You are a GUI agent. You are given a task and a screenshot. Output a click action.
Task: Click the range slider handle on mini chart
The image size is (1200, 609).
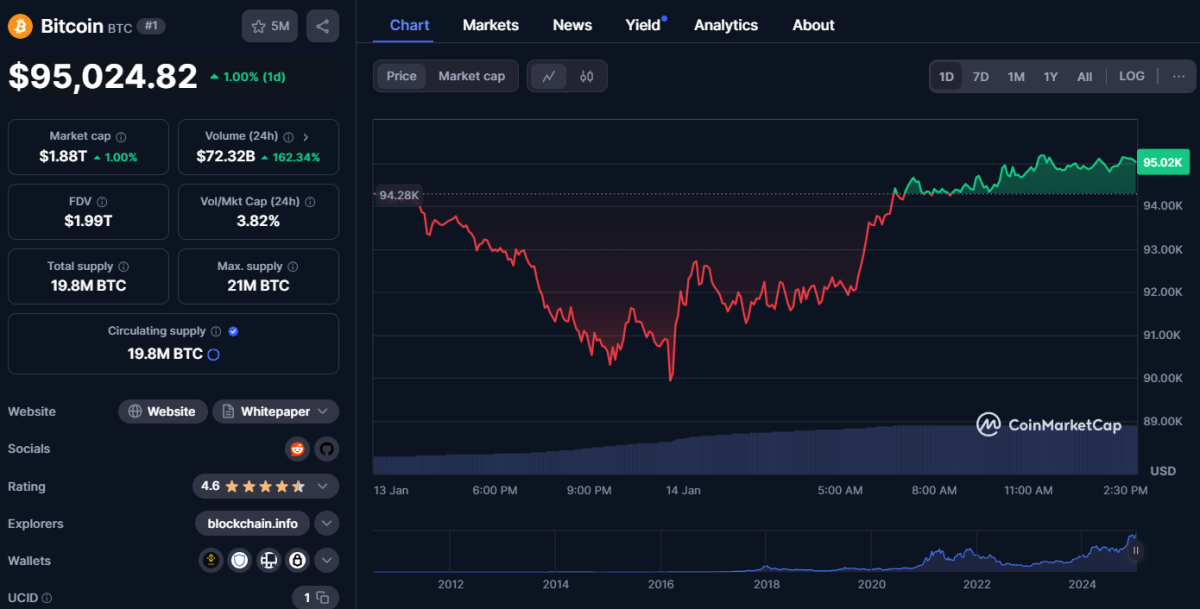coord(1135,550)
